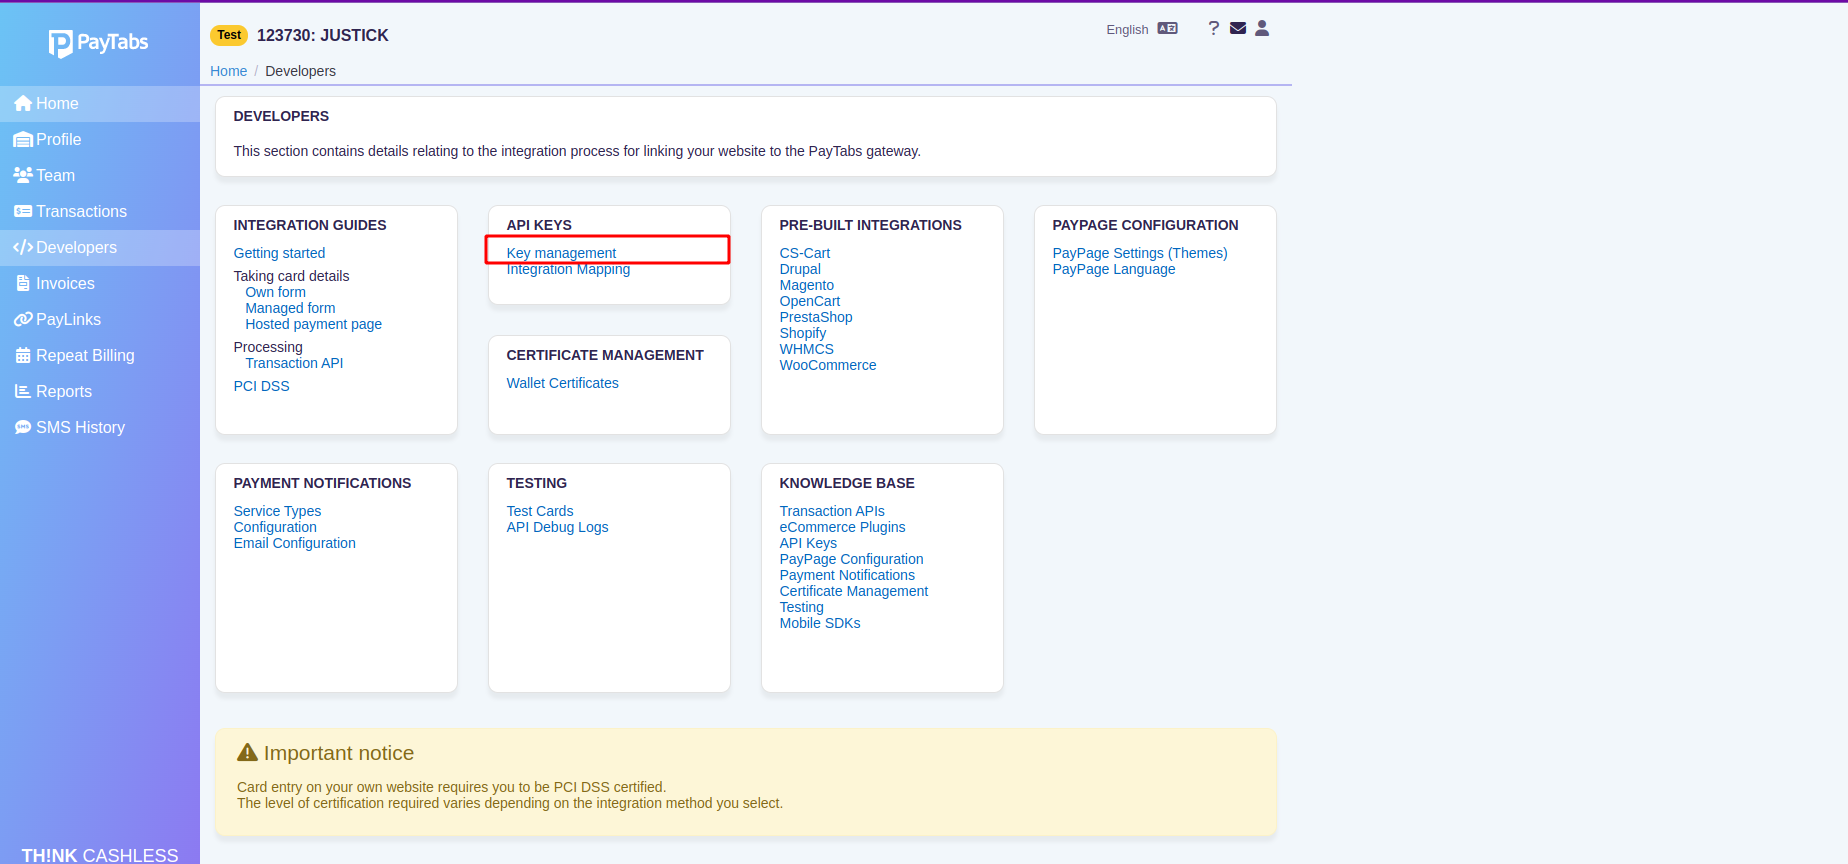This screenshot has height=864, width=1848.
Task: Open eCommerce Plugins in Knowledge Base
Action: (843, 527)
